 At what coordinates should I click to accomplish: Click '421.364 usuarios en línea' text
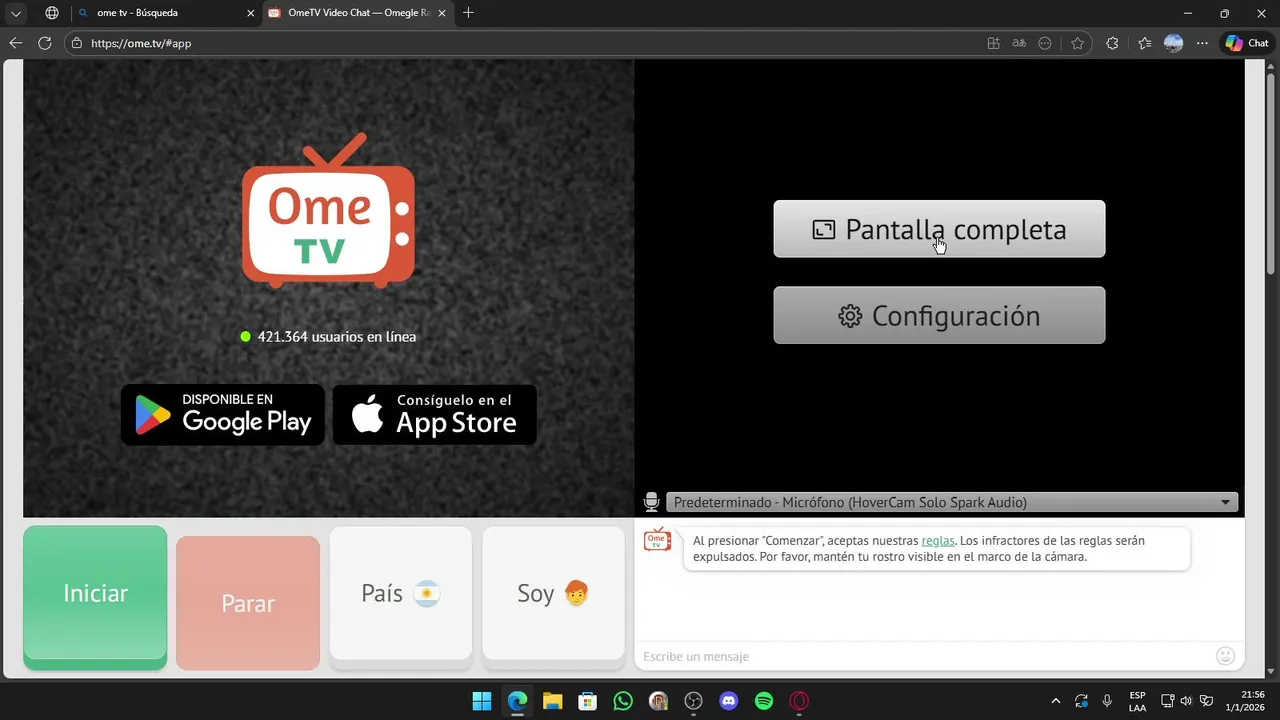click(336, 336)
